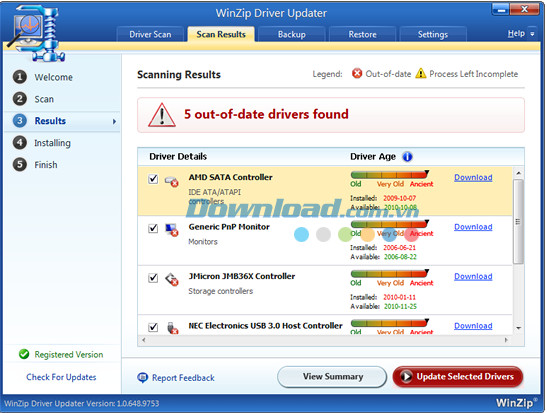This screenshot has width=547, height=413.
Task: Click NEC Electronics USB 3.0 Host Controller name
Action: pyautogui.click(x=265, y=326)
